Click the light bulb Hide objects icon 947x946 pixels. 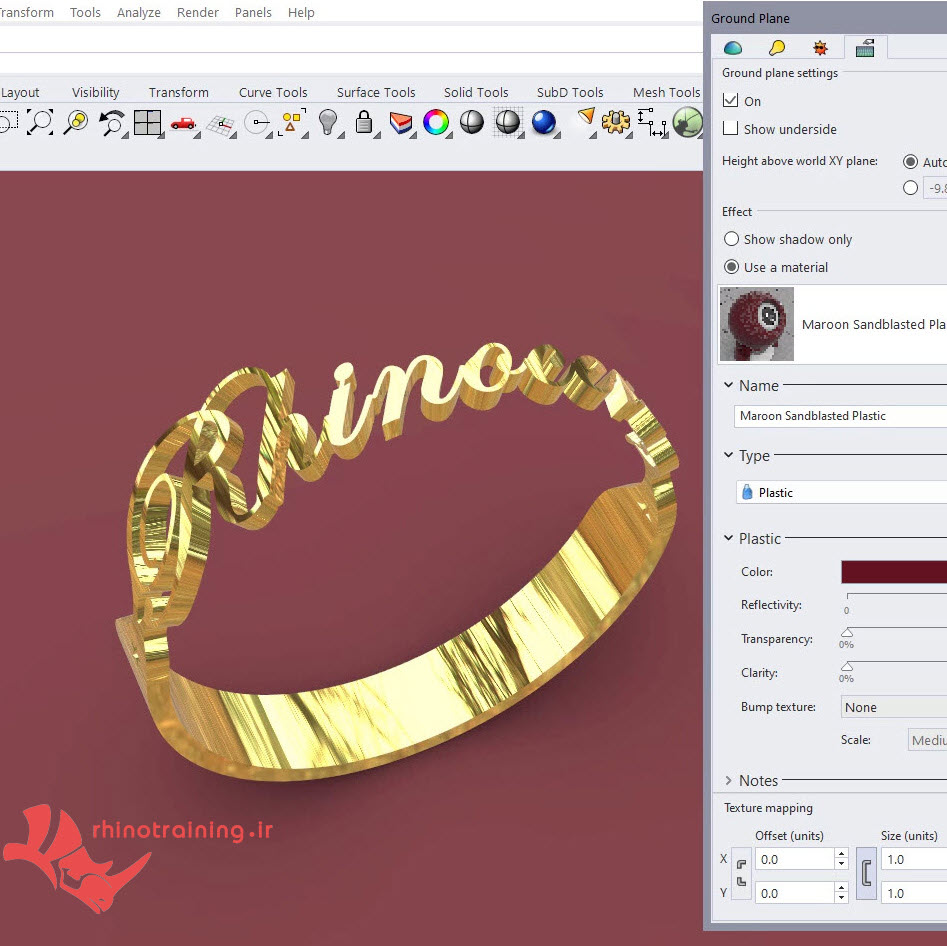(x=327, y=122)
